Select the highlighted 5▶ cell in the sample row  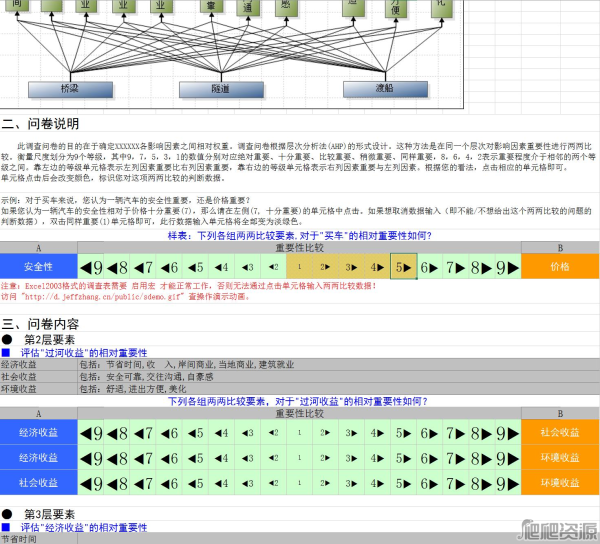(x=403, y=267)
